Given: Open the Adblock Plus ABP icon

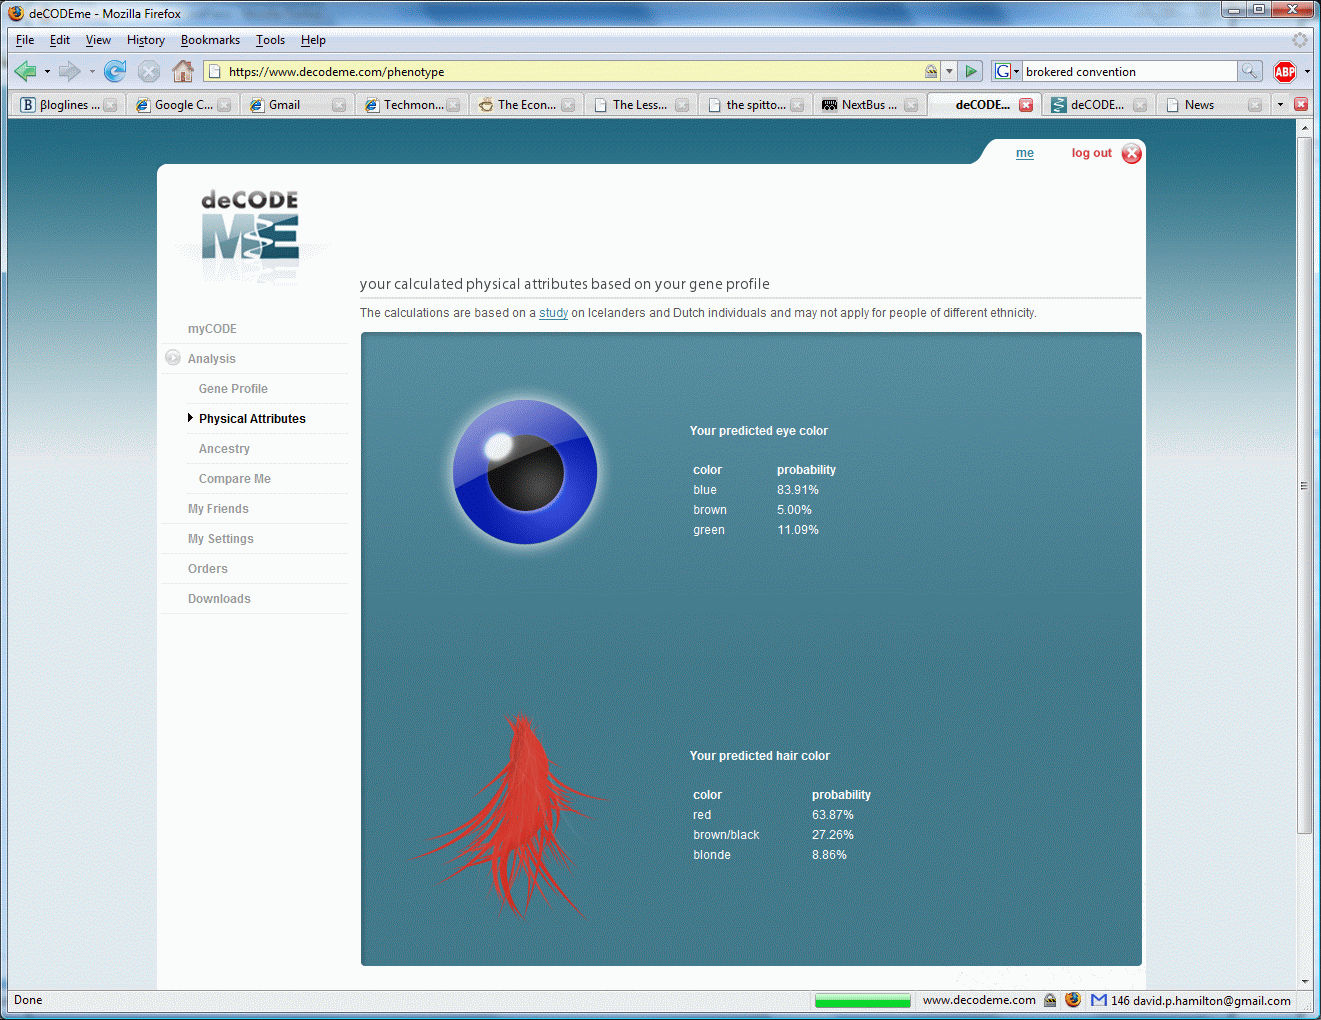Looking at the screenshot, I should pos(1285,71).
